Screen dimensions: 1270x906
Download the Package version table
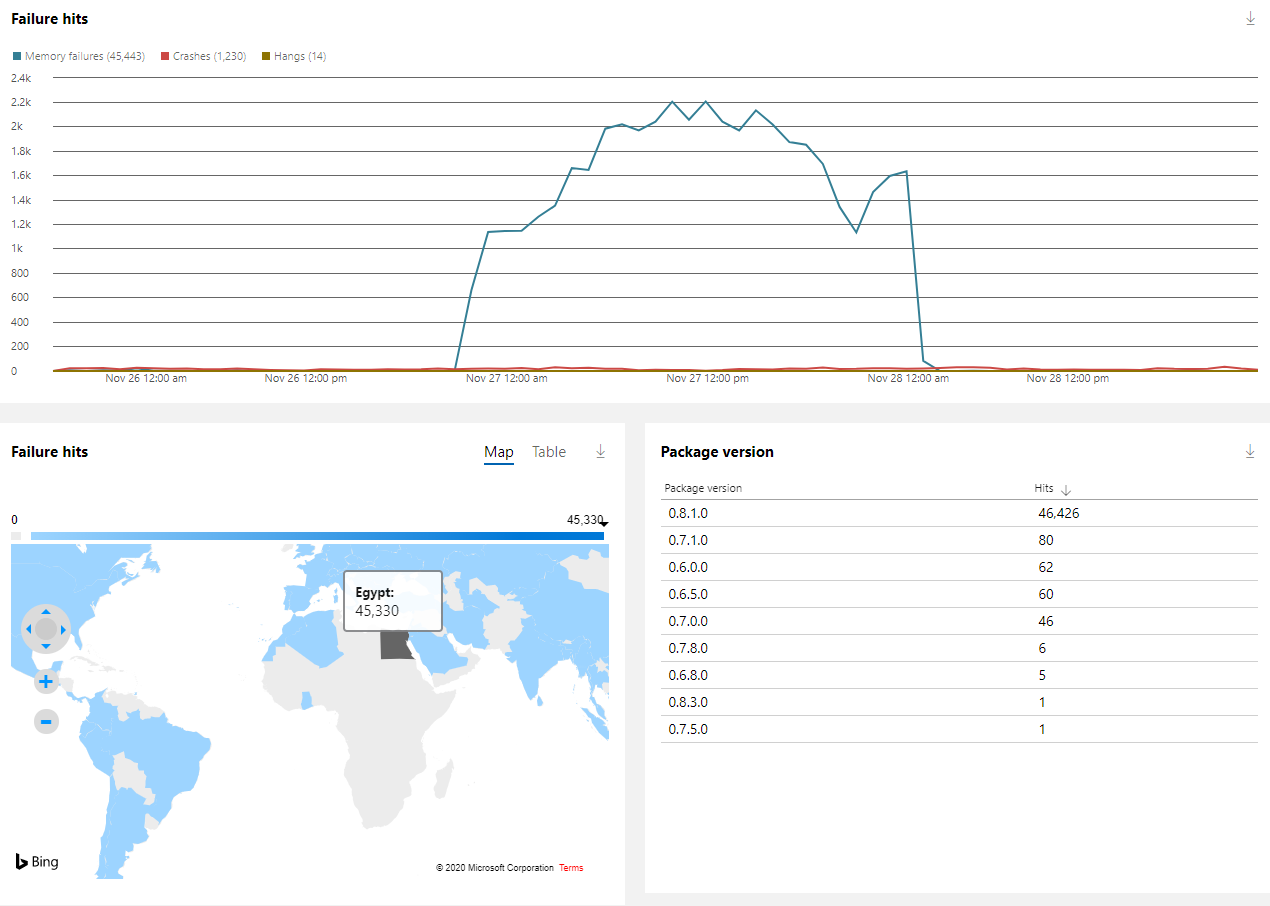point(1250,451)
